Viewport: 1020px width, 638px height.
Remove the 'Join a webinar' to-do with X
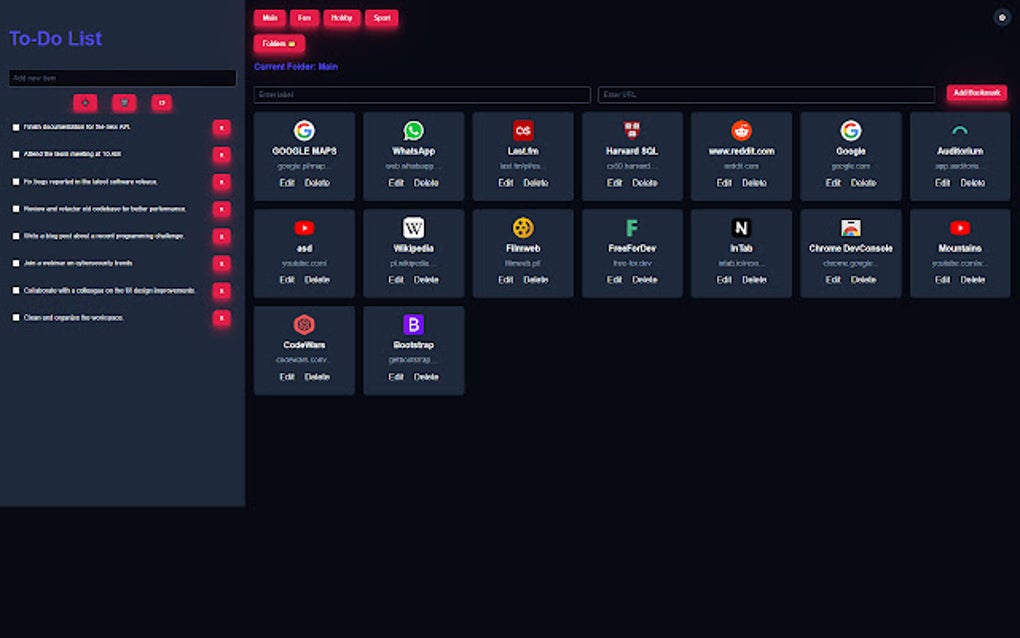tap(221, 263)
